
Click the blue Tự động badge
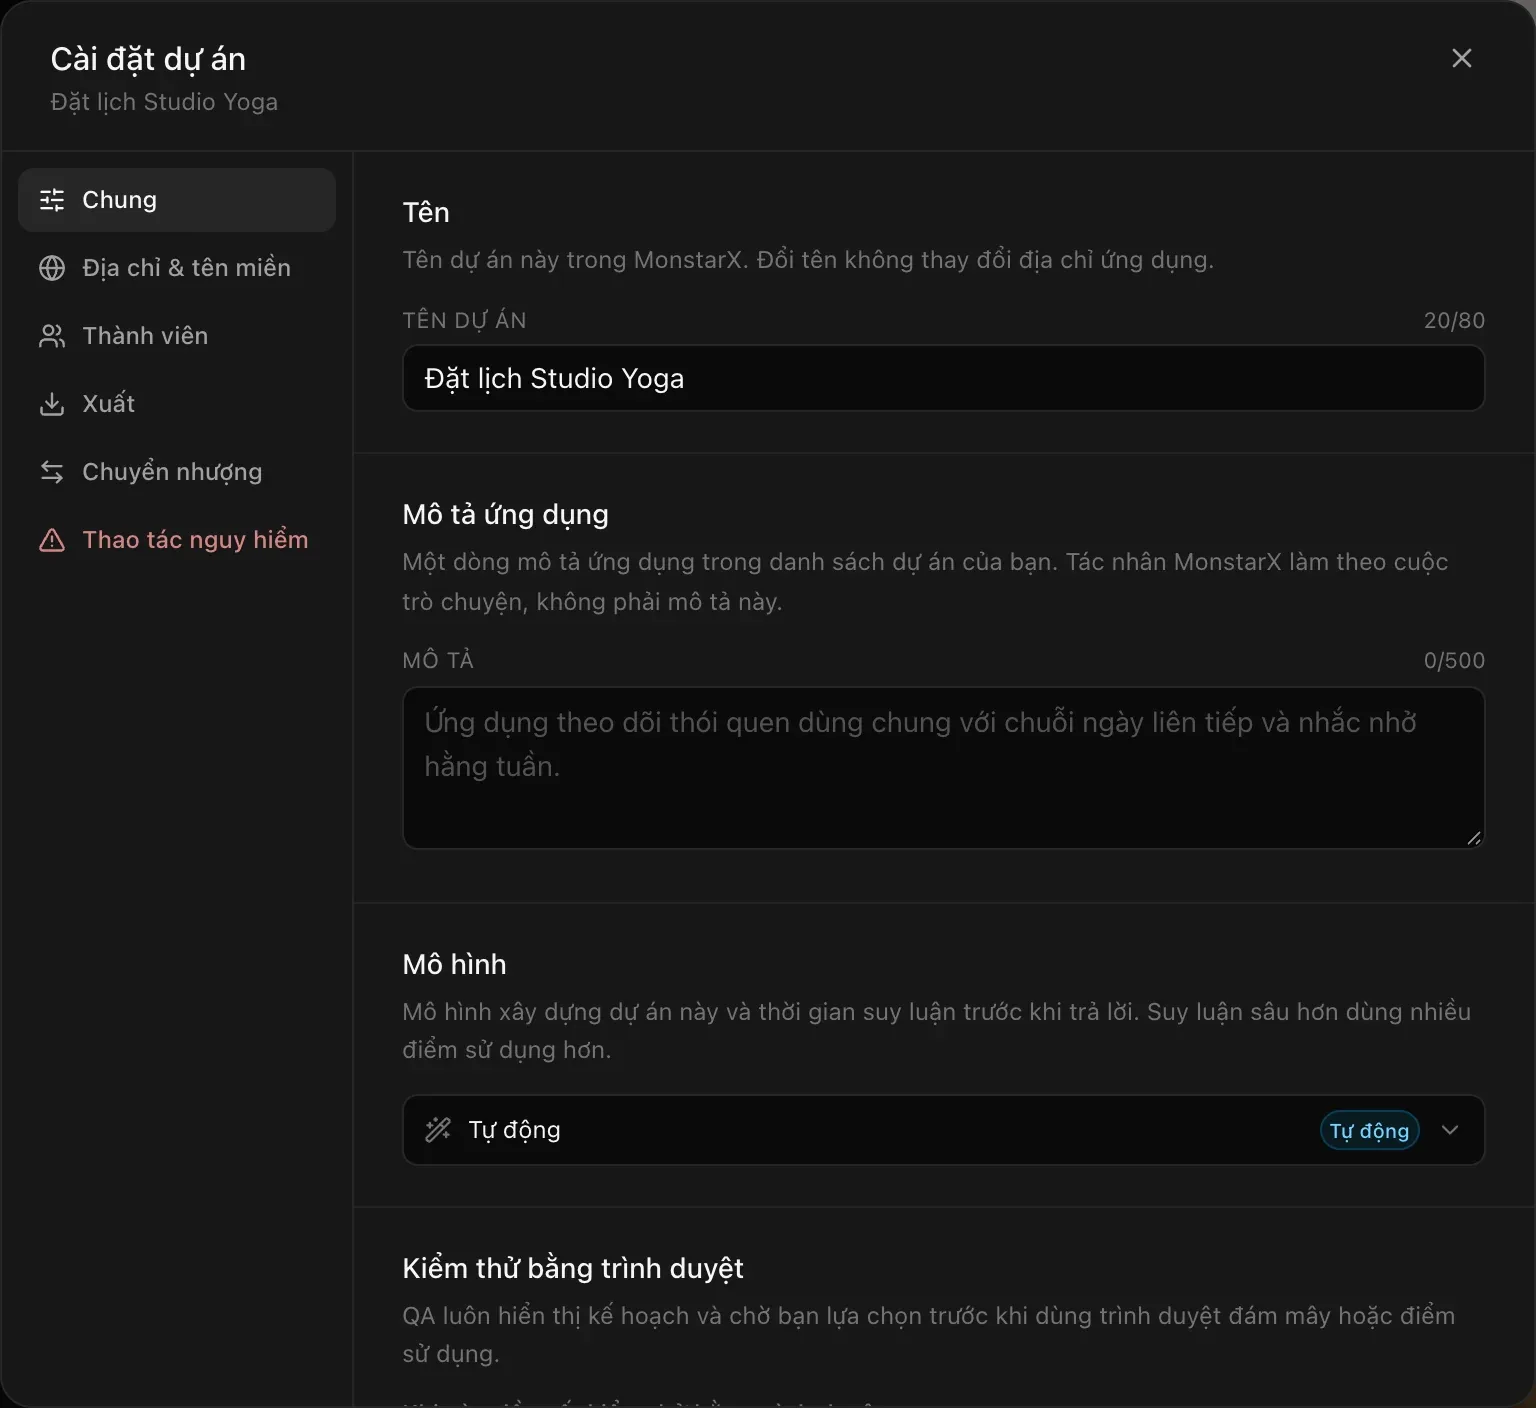pos(1370,1131)
